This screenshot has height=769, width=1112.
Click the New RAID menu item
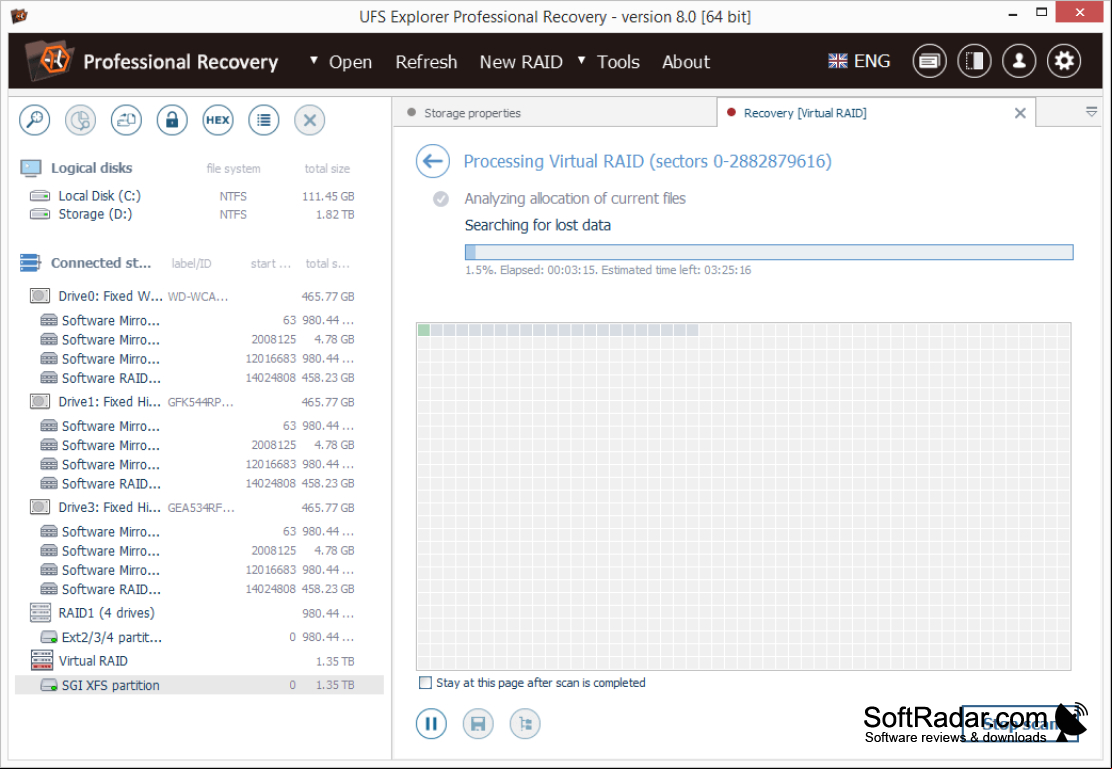tap(521, 62)
